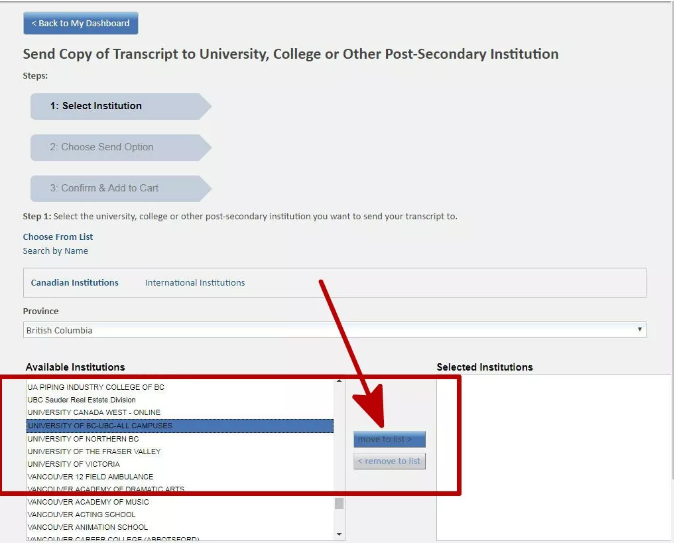Viewport: 674px width, 543px height.
Task: Click the institutions list scroll-down arrow
Action: [339, 534]
